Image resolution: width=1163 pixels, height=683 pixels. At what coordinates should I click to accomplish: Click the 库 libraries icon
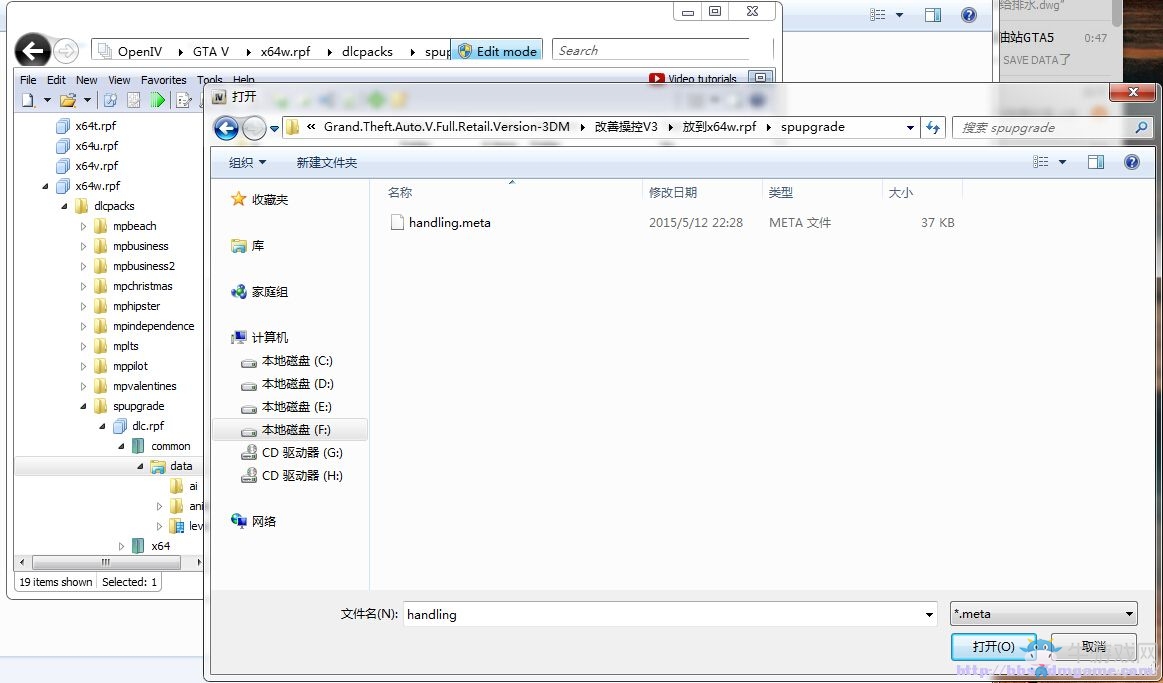[238, 245]
